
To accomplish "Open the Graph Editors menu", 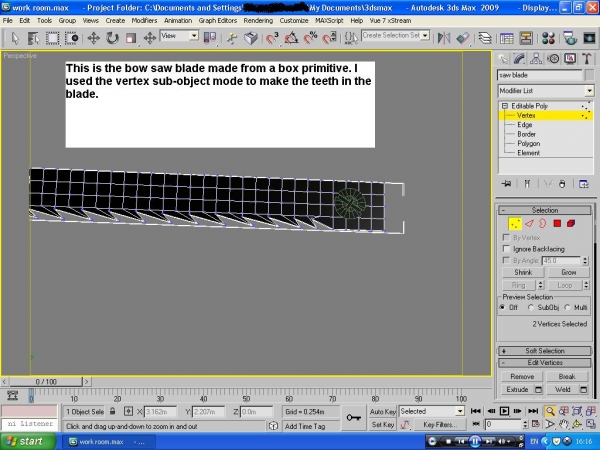I will [217, 20].
